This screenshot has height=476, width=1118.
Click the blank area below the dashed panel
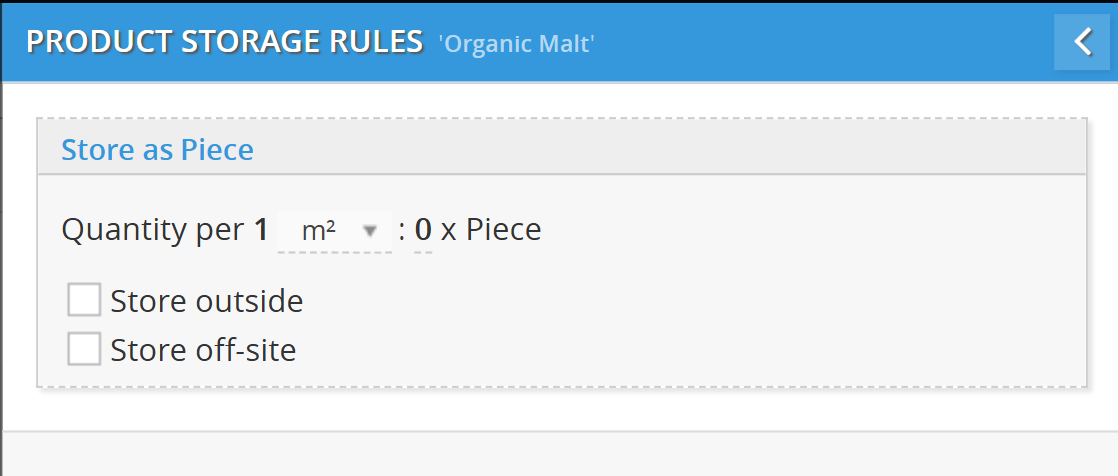[x=560, y=455]
